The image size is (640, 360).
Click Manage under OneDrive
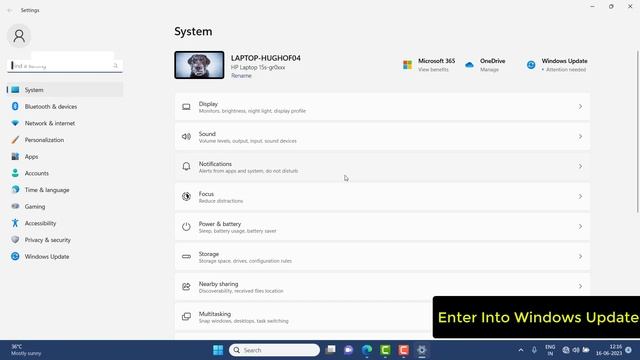click(489, 70)
